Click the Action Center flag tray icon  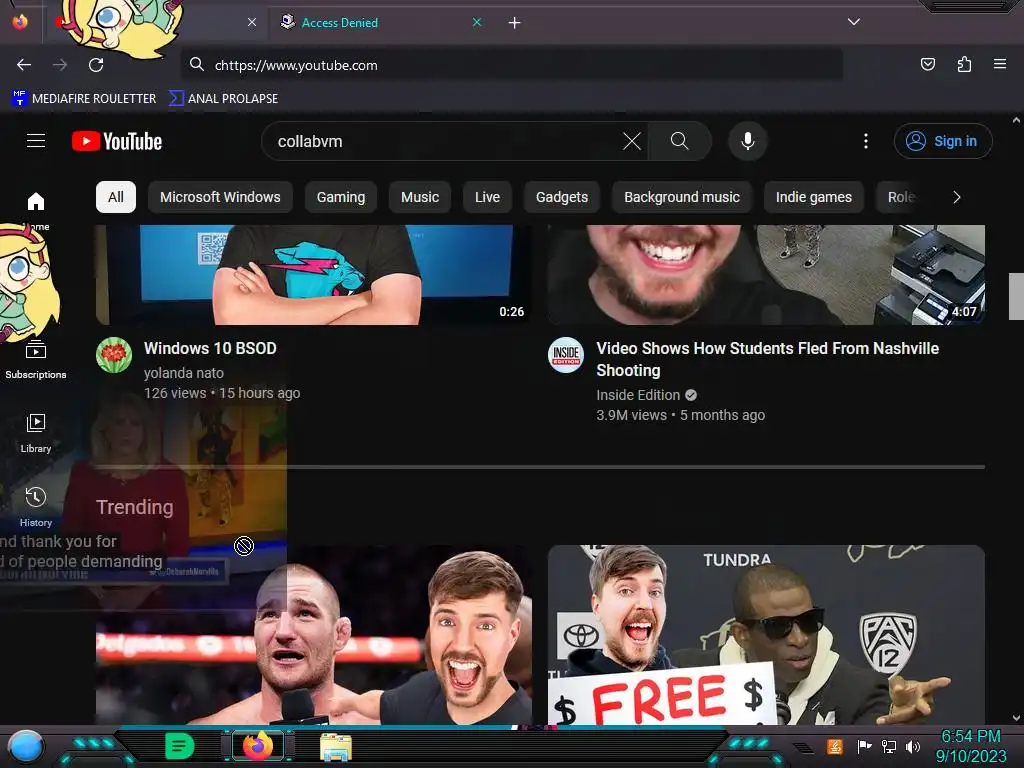coord(865,746)
